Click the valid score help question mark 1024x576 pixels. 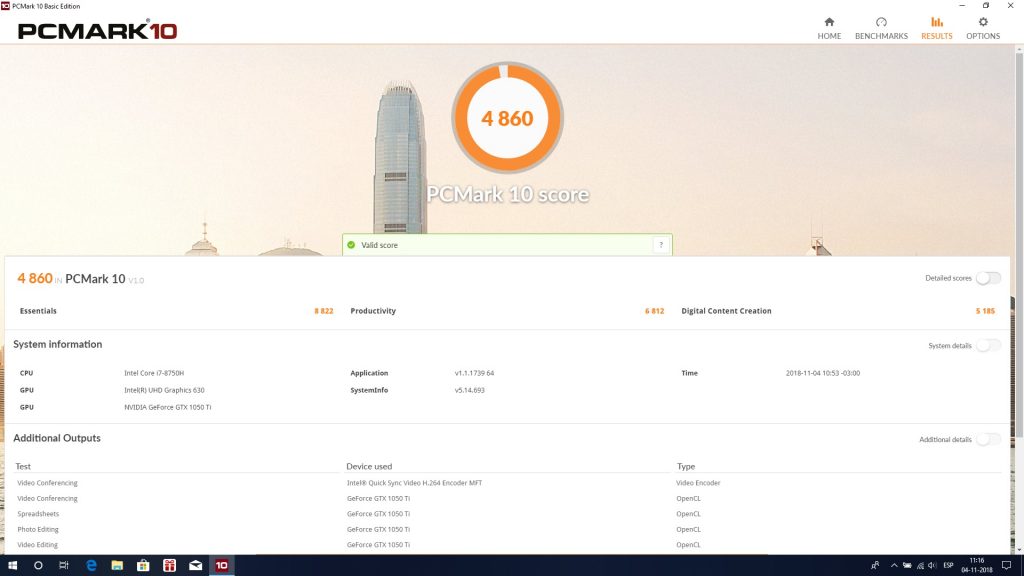click(x=660, y=245)
